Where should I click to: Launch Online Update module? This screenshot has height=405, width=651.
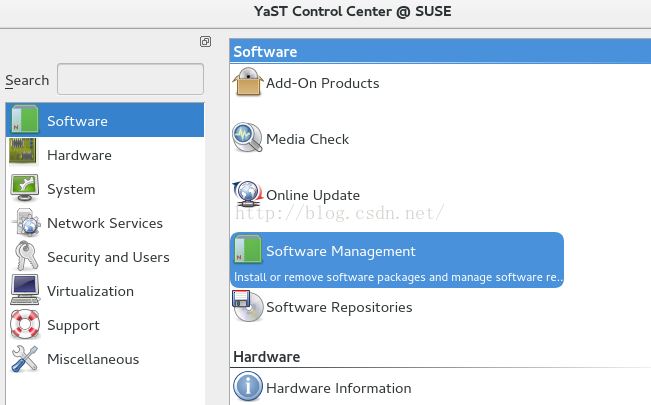(313, 195)
